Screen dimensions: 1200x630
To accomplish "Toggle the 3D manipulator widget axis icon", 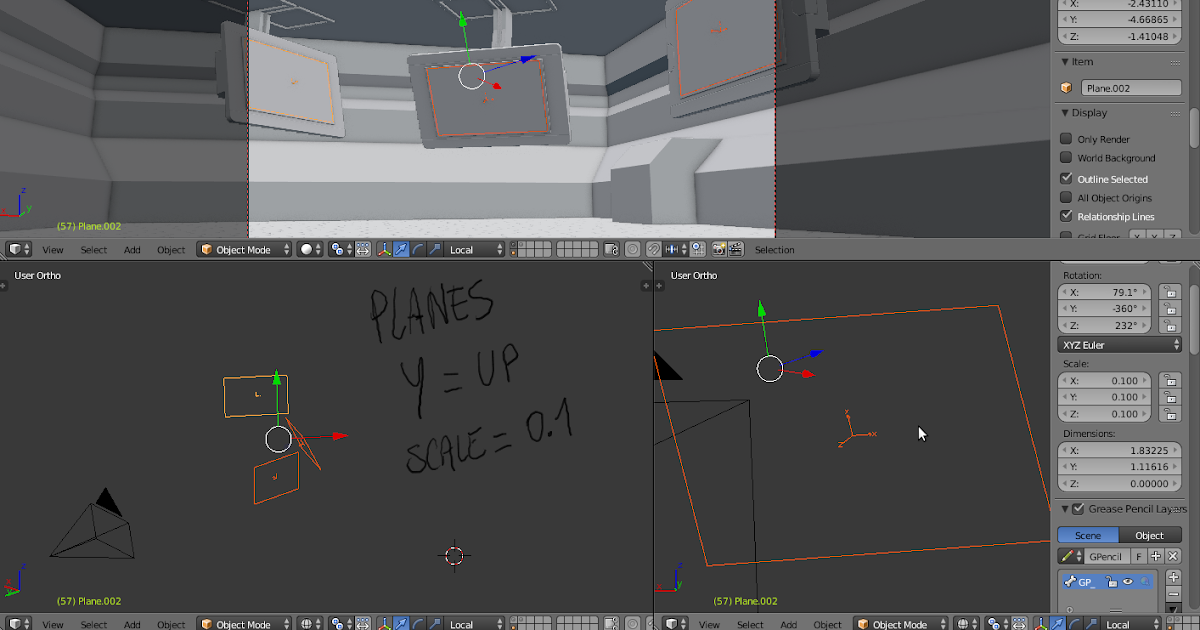I will [385, 249].
